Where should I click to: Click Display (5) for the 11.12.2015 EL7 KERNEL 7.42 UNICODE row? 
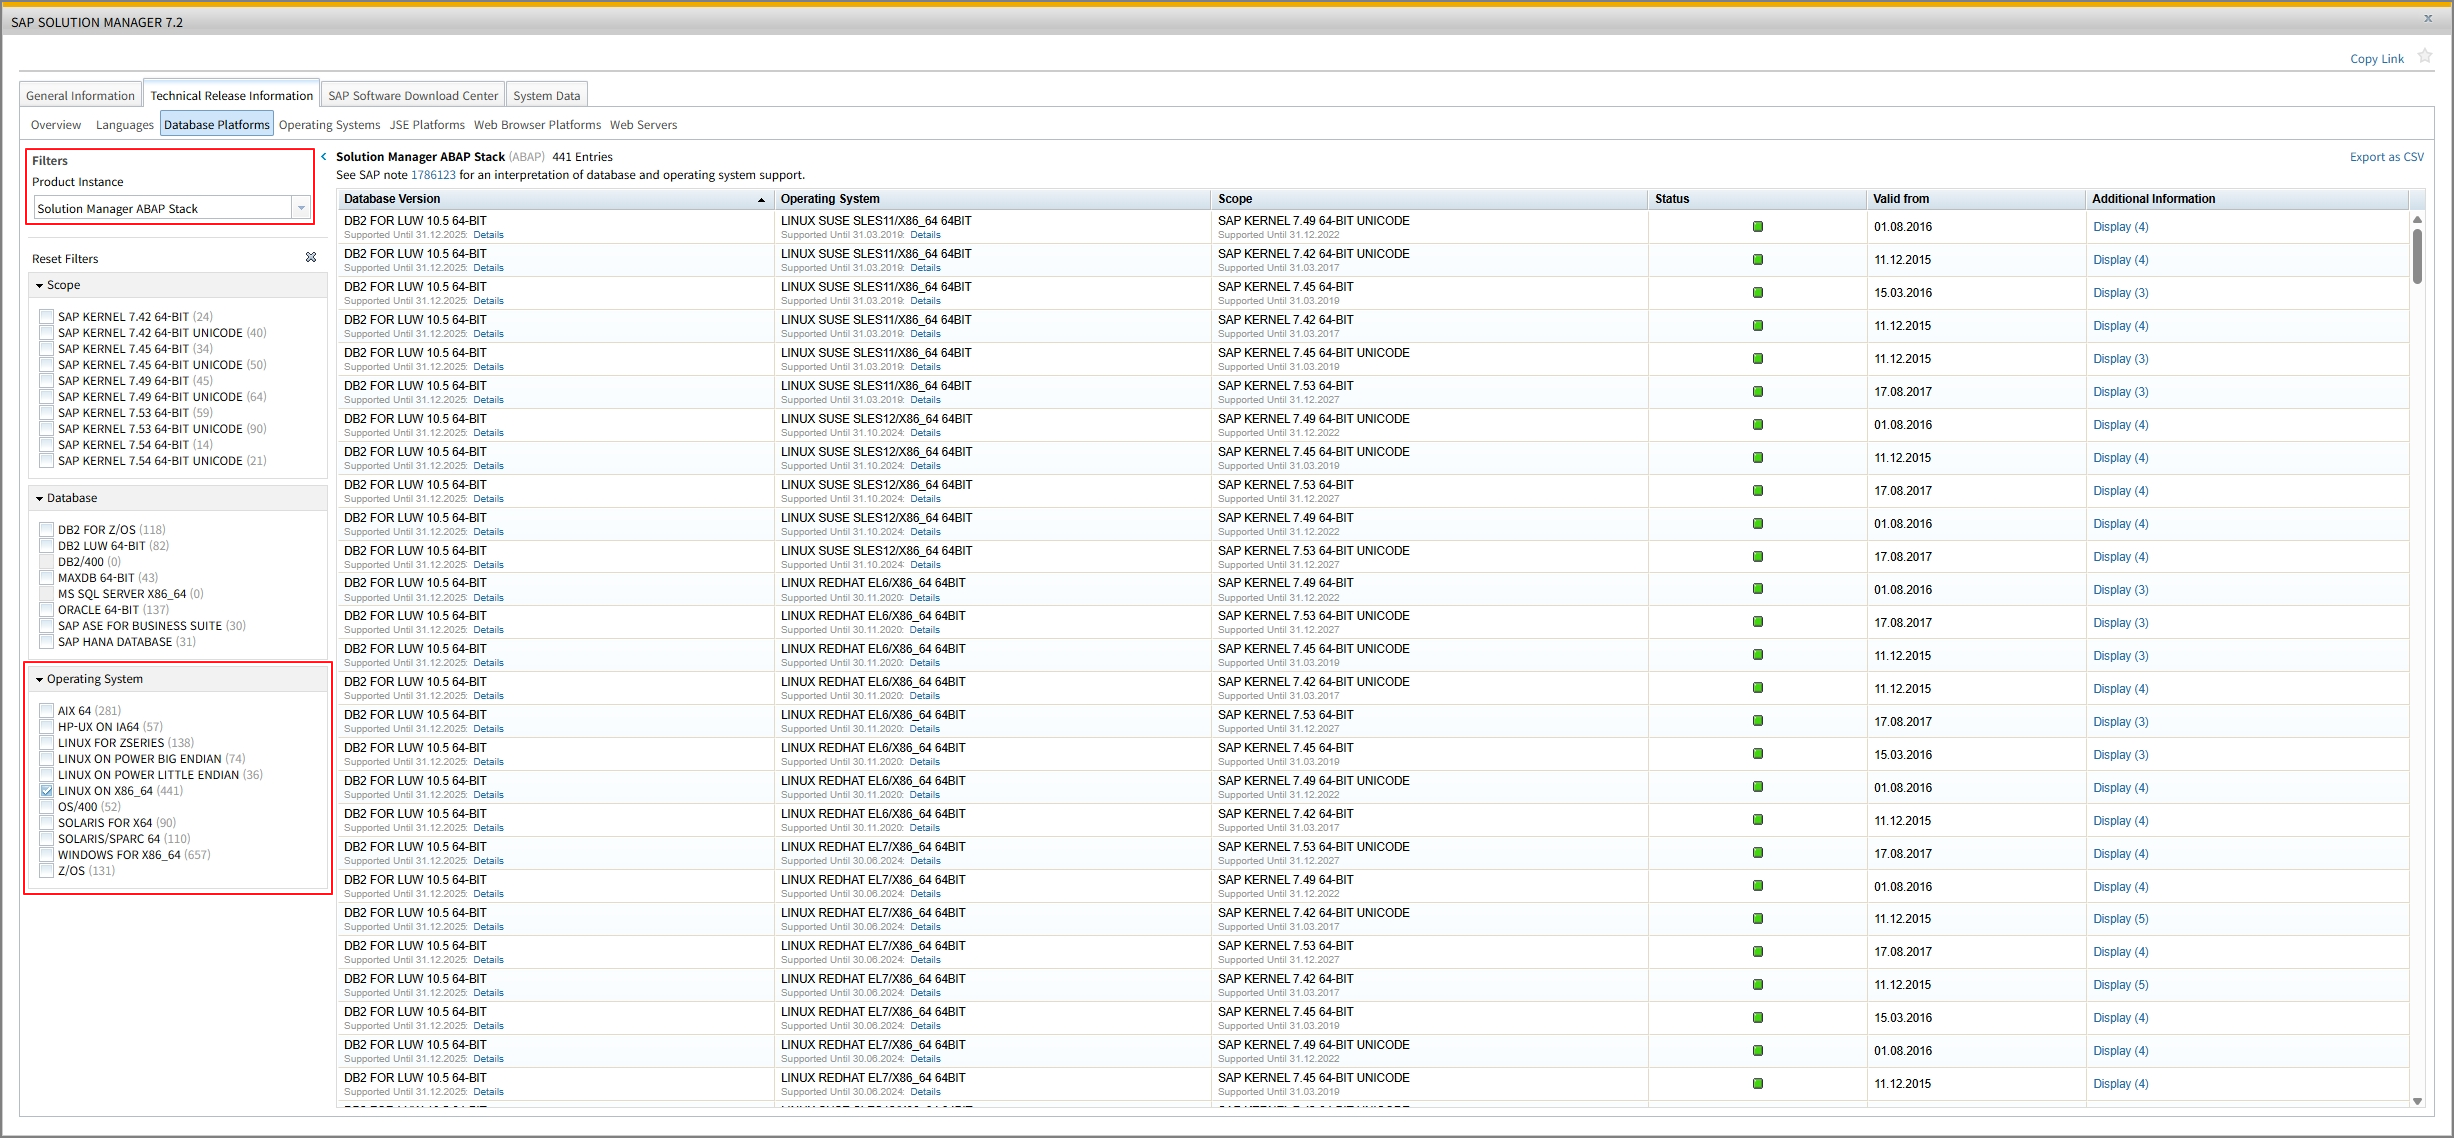[2120, 919]
